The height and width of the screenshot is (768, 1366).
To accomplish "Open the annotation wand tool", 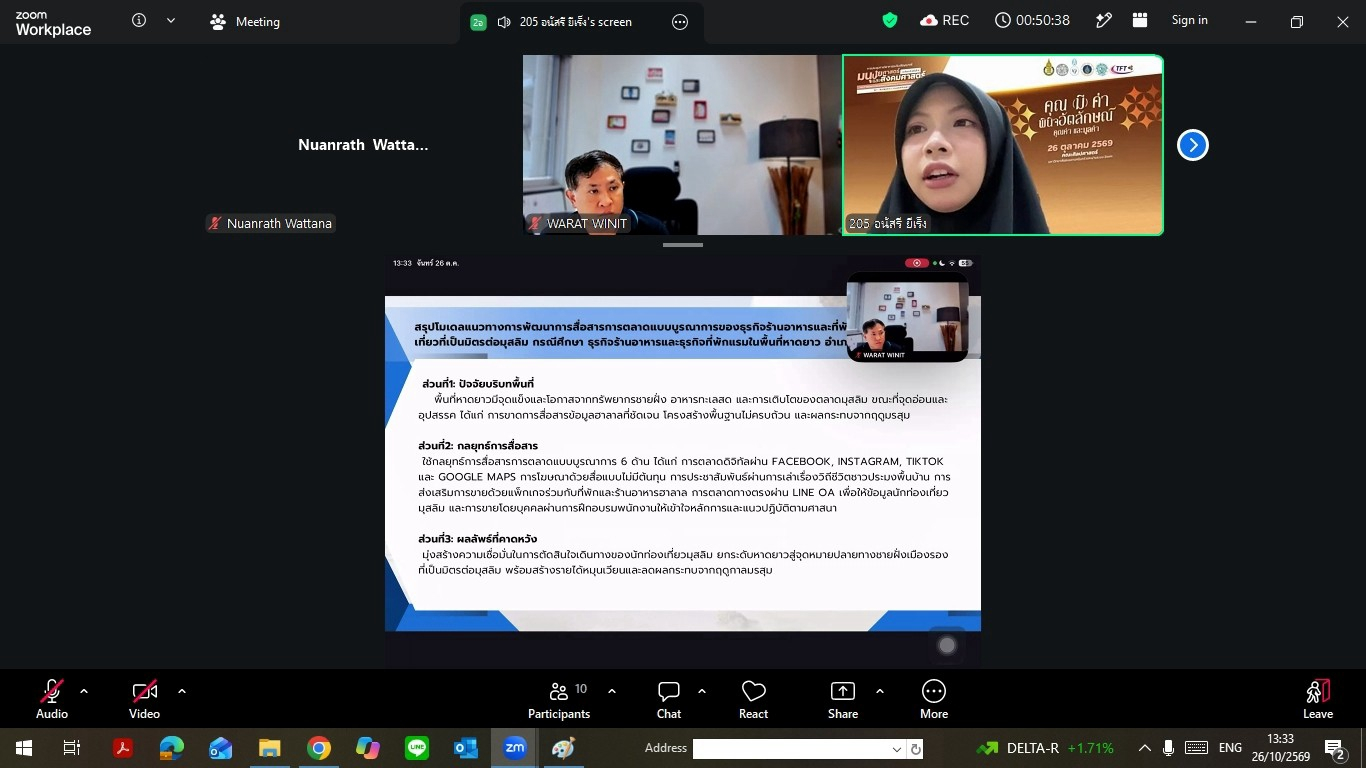I will pyautogui.click(x=1104, y=21).
